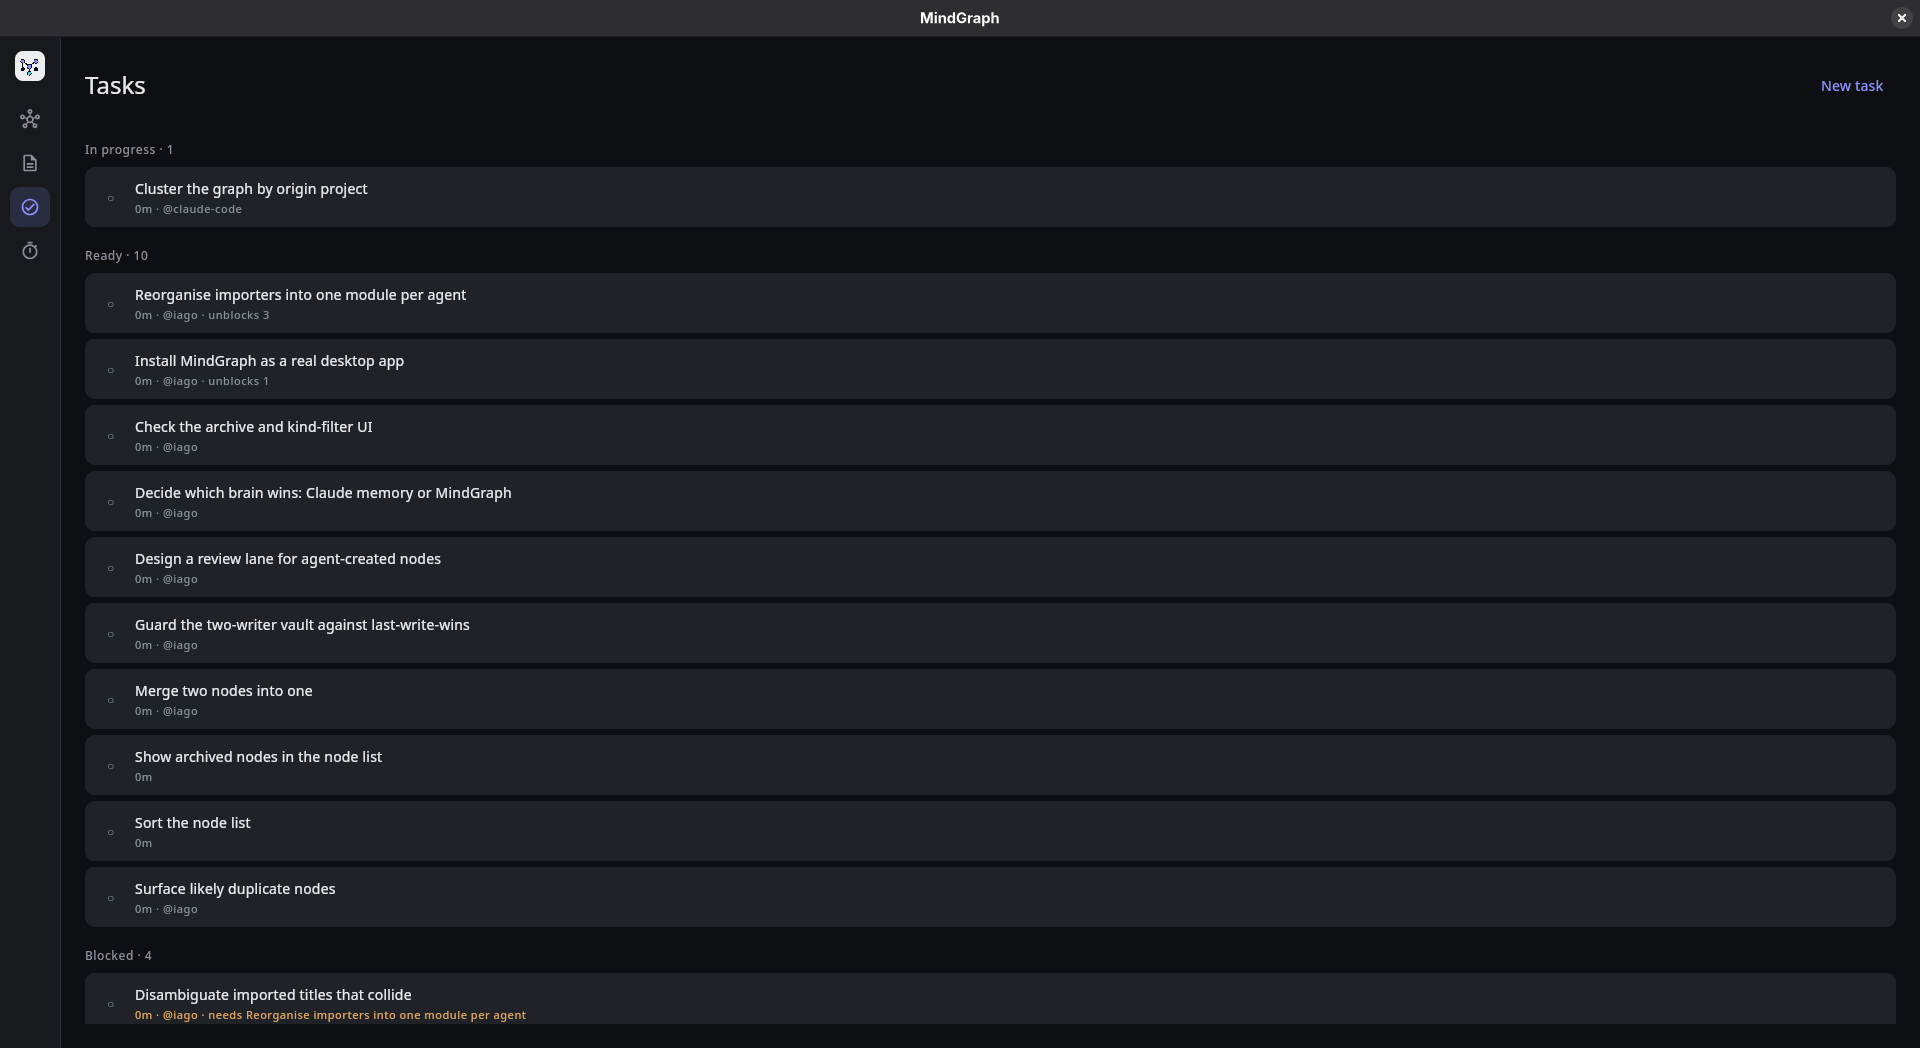
Task: Click "@iago" under Surface likely duplicate nodes
Action: point(180,909)
